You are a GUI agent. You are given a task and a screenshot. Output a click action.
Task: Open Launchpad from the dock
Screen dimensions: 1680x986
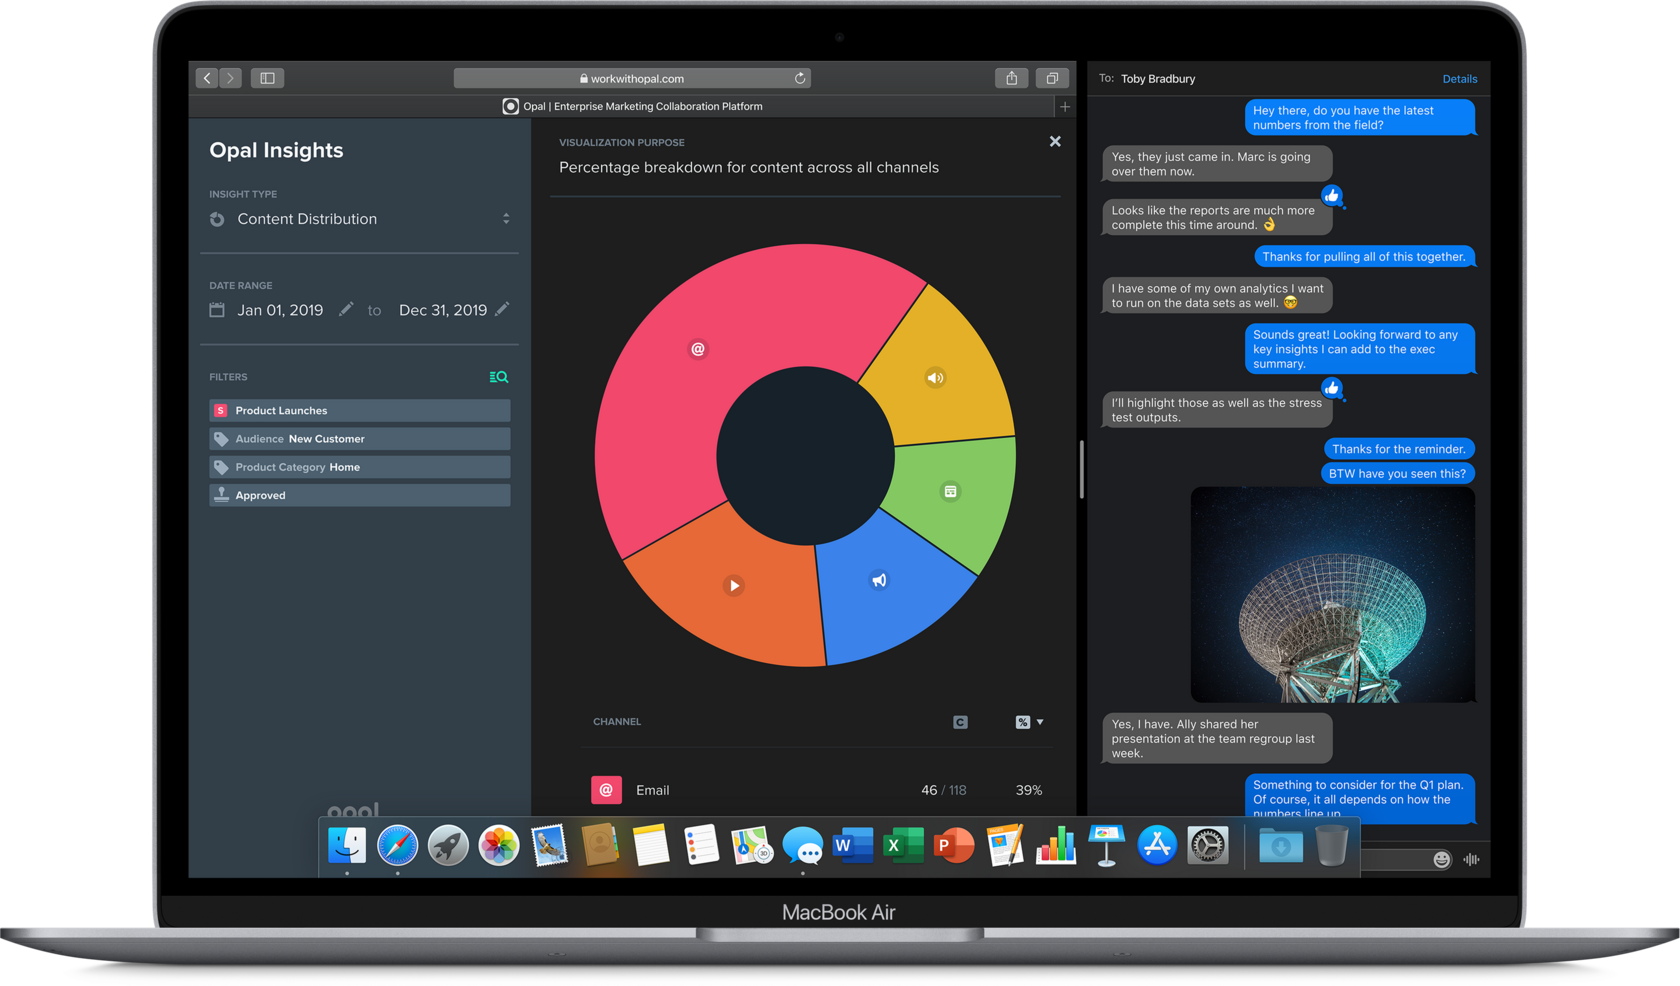(x=448, y=846)
